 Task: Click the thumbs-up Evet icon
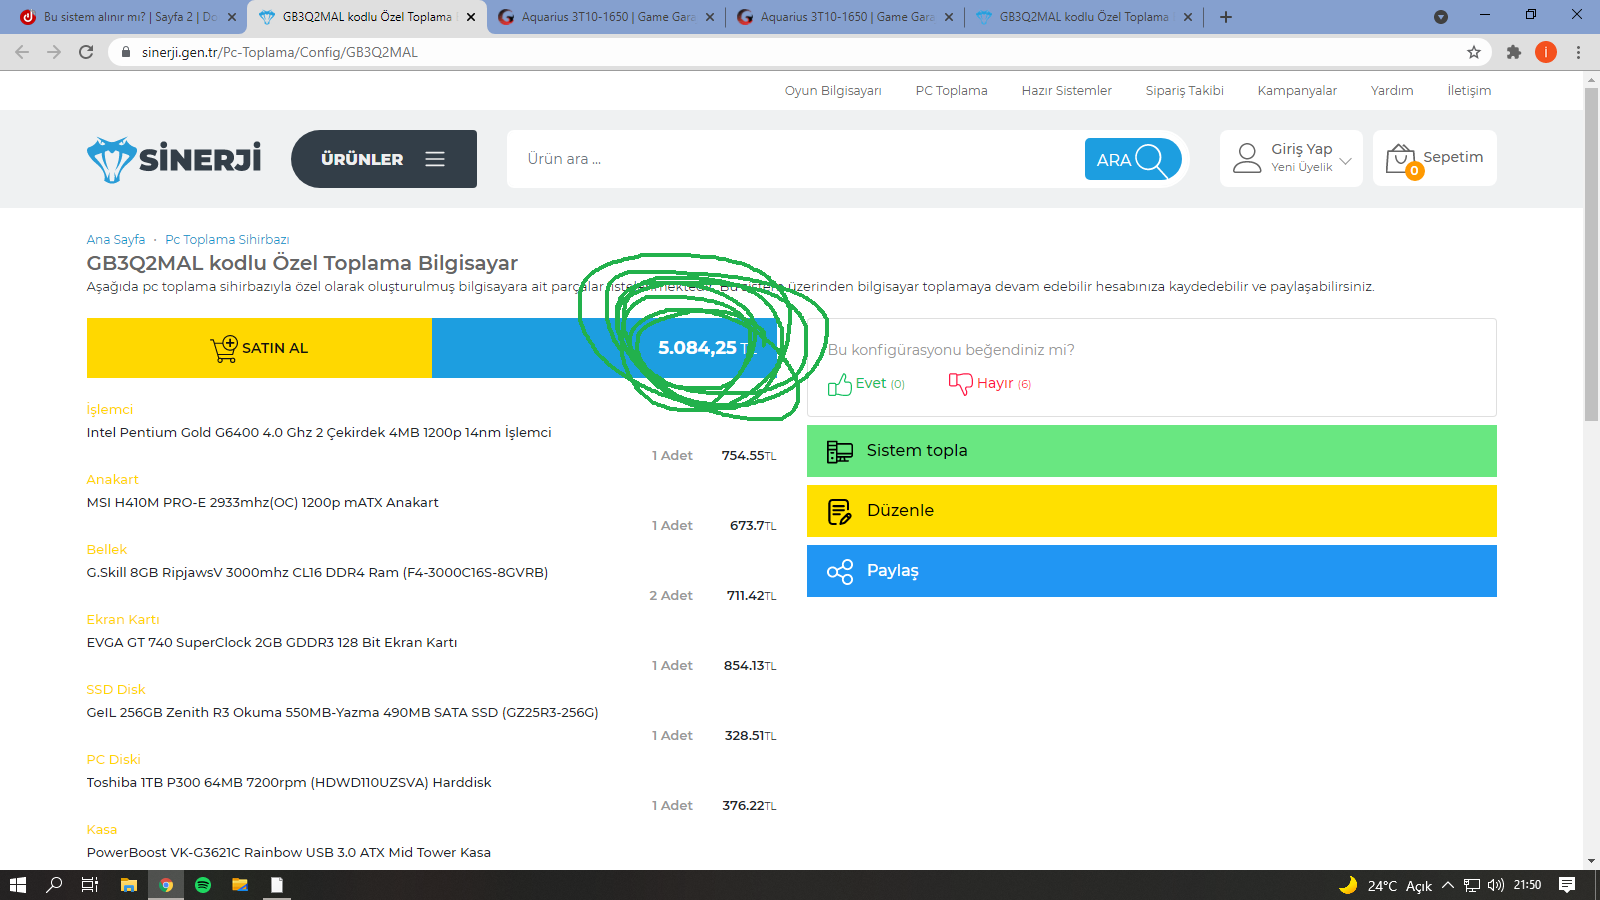pos(840,384)
